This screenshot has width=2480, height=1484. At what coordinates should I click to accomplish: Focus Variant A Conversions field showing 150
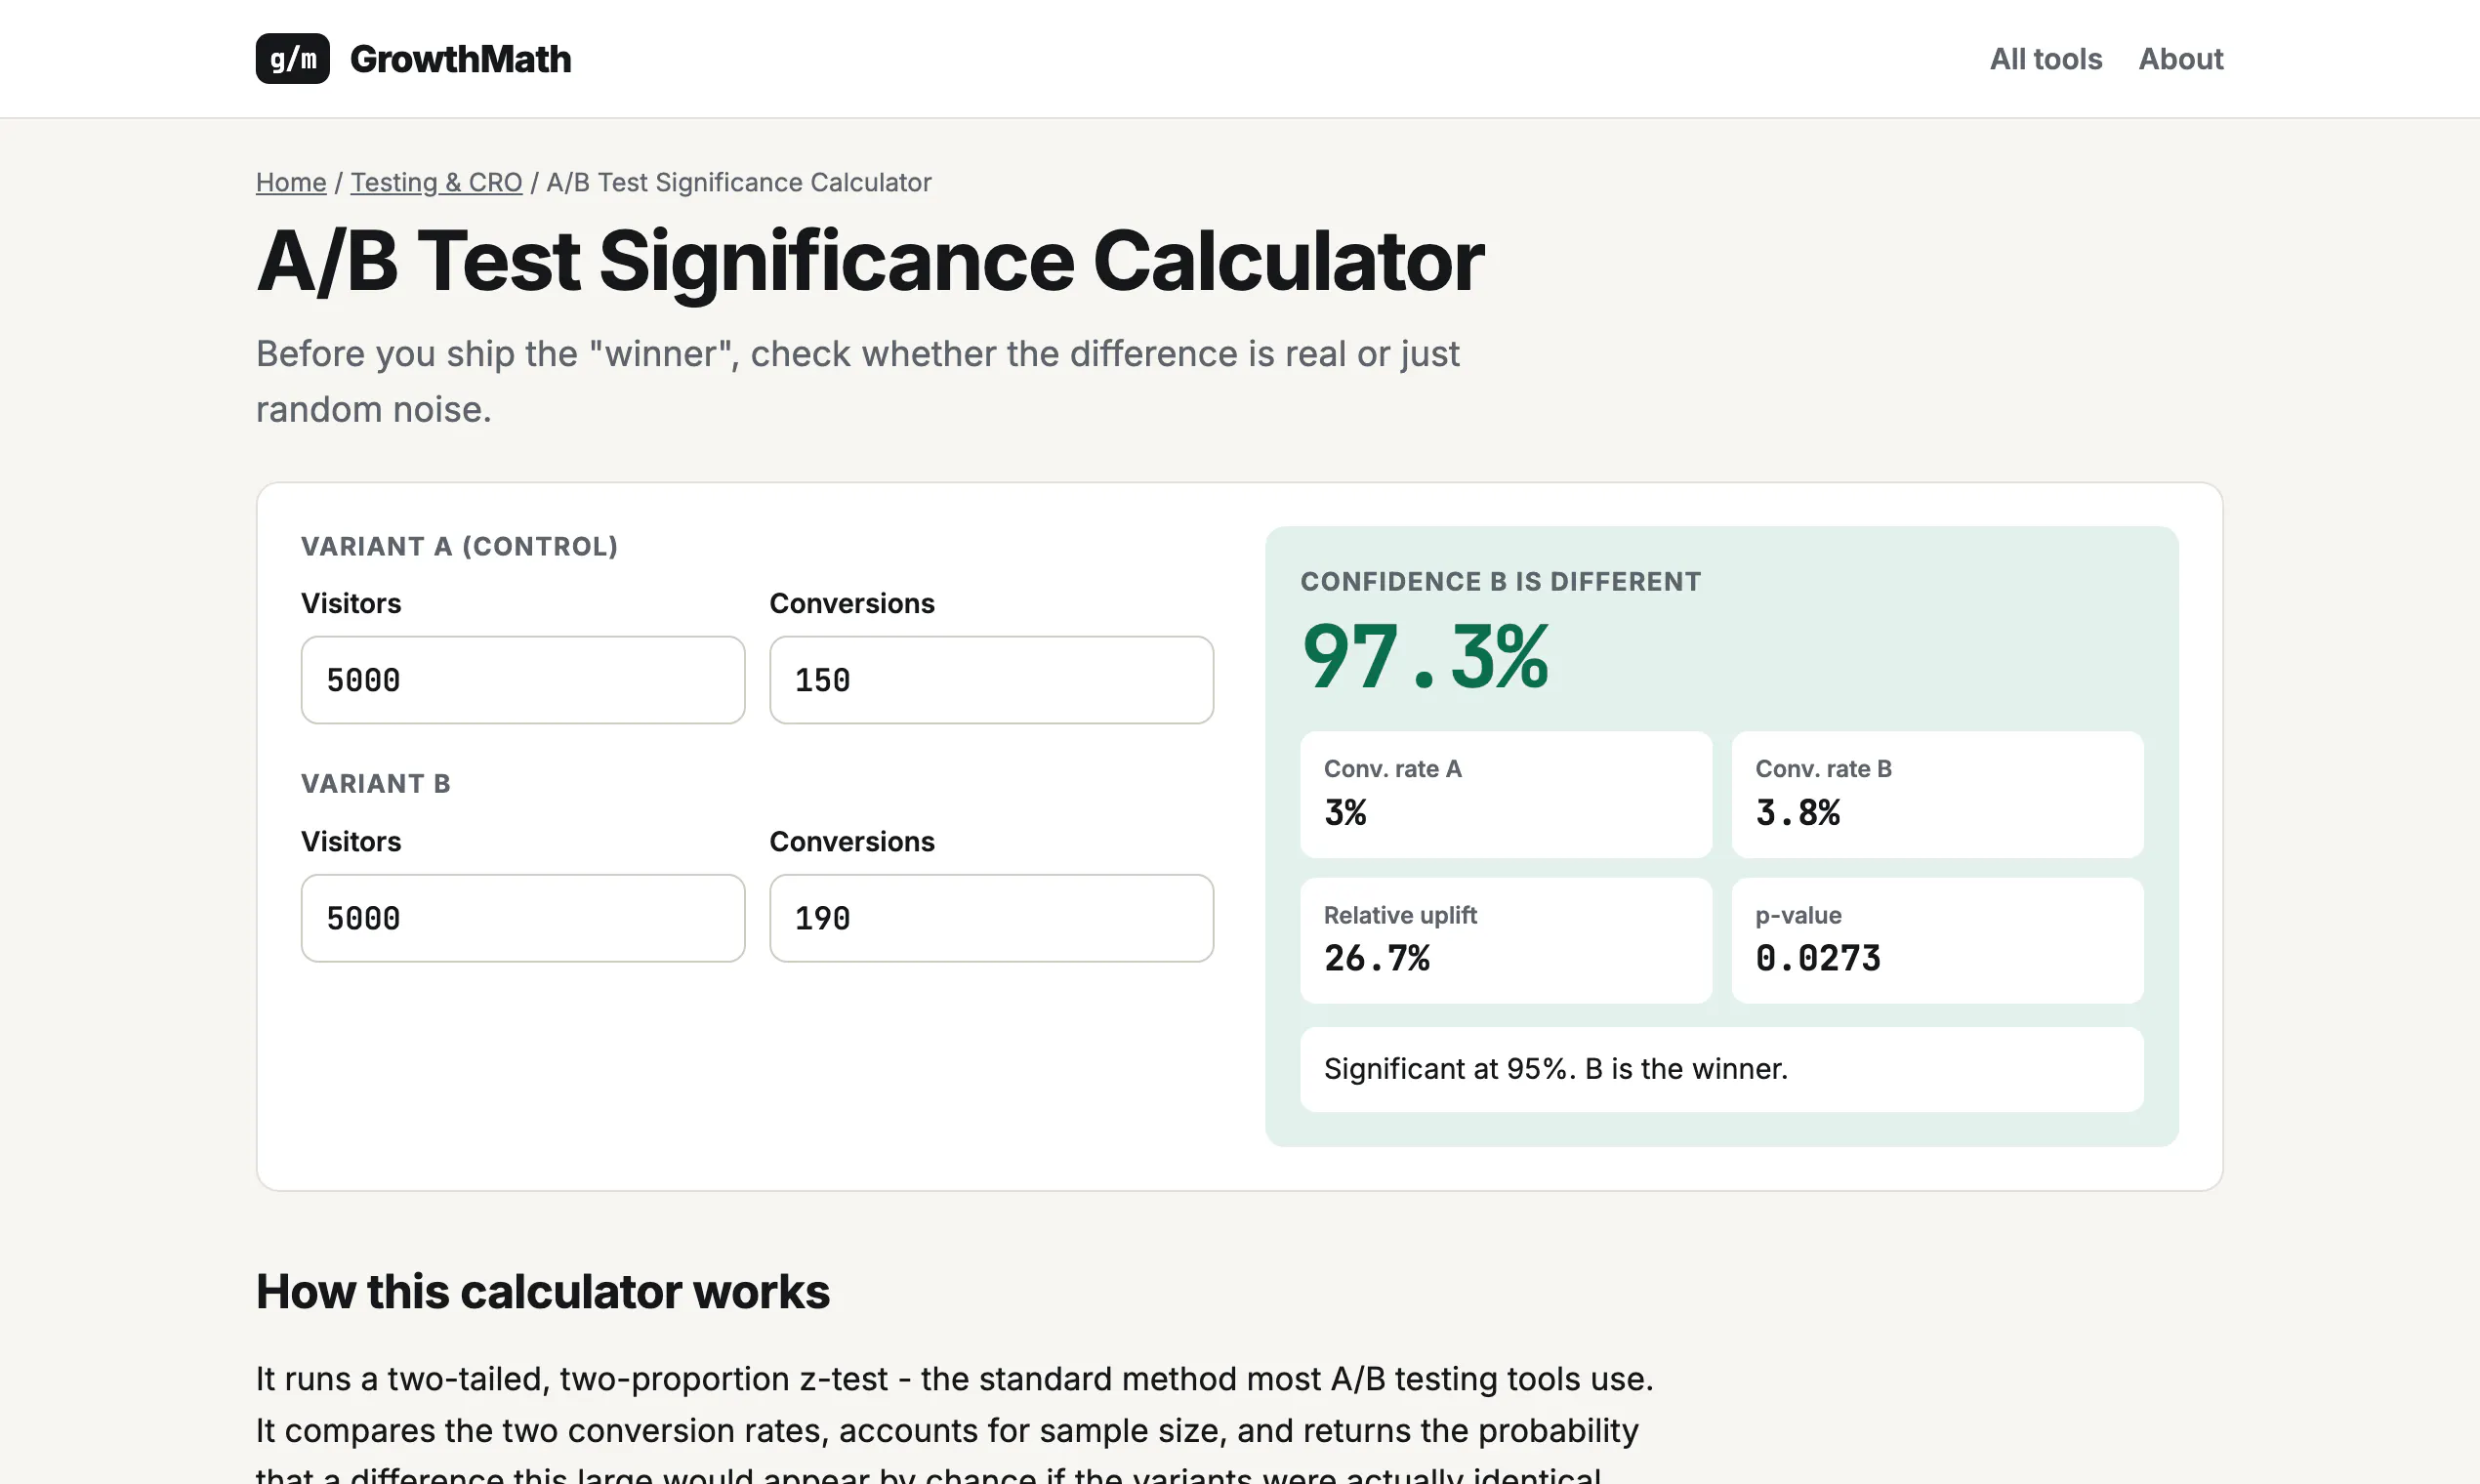coord(991,680)
